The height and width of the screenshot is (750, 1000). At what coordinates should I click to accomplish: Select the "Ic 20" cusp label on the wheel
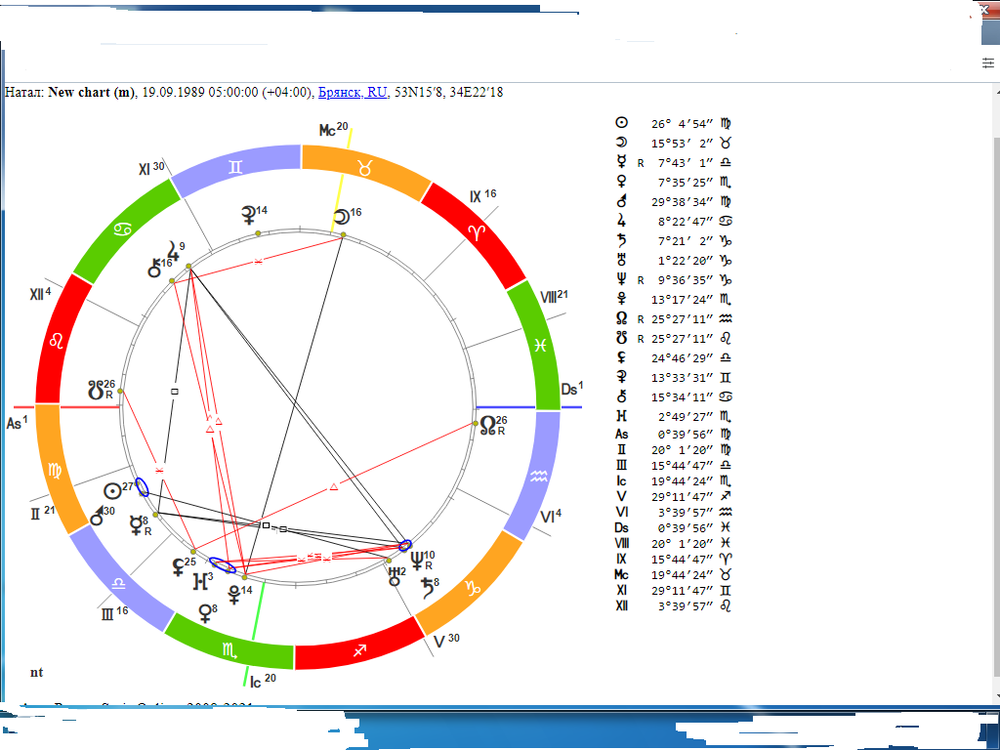point(263,680)
